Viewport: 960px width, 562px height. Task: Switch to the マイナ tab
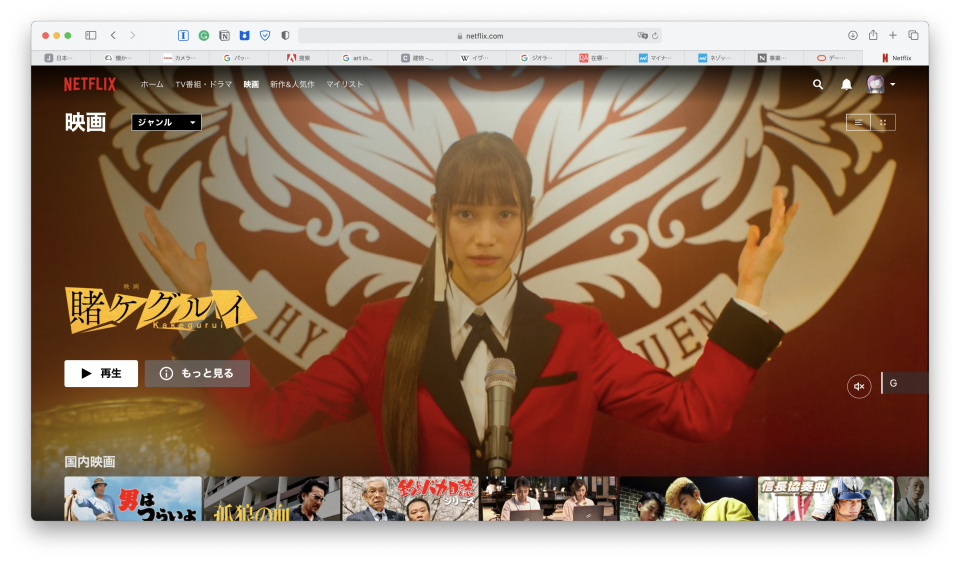[655, 58]
